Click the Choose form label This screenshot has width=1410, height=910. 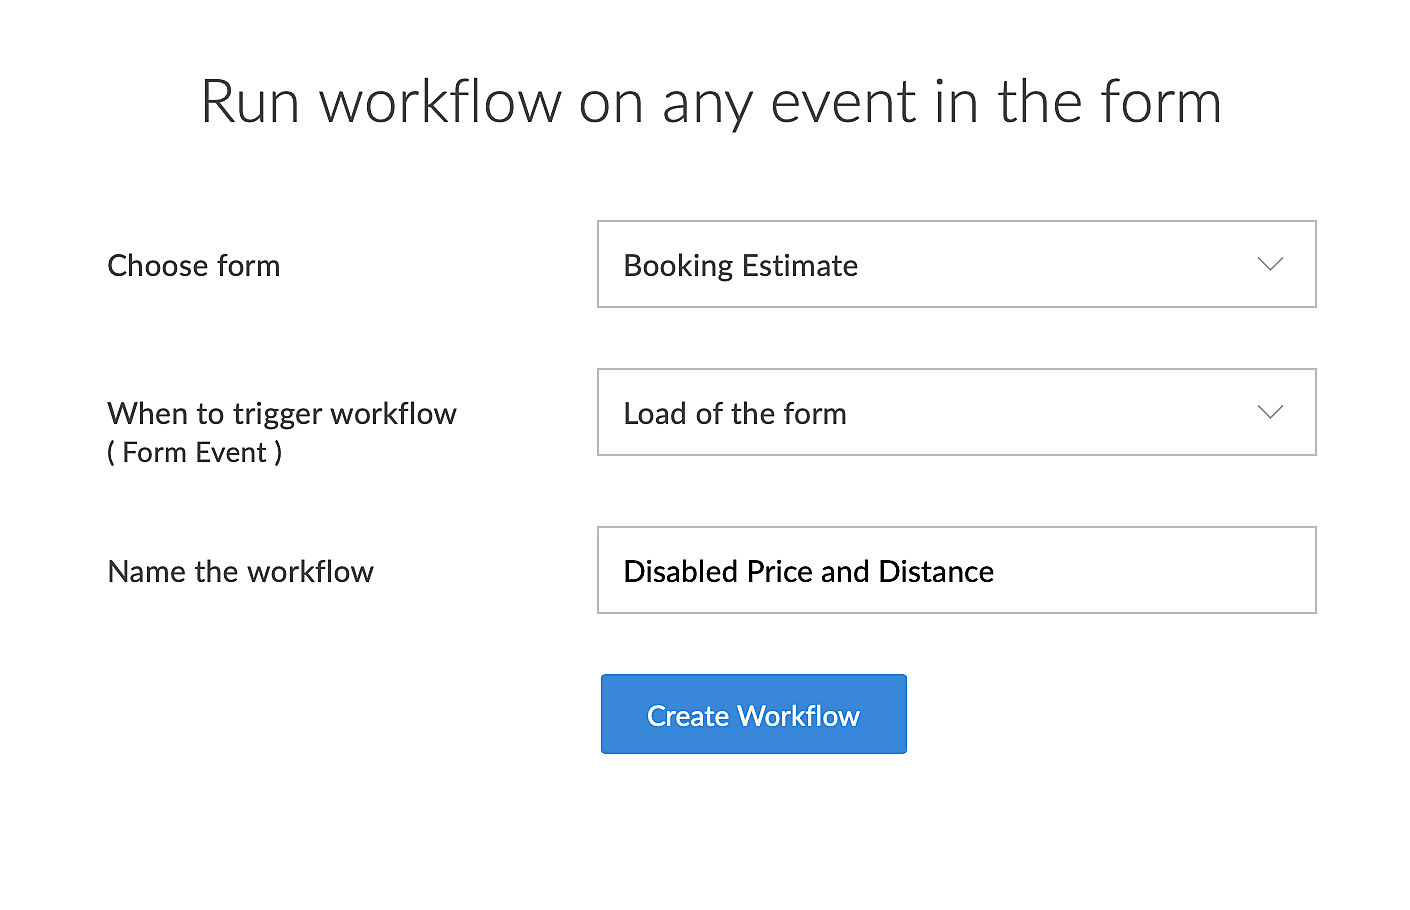pos(193,266)
